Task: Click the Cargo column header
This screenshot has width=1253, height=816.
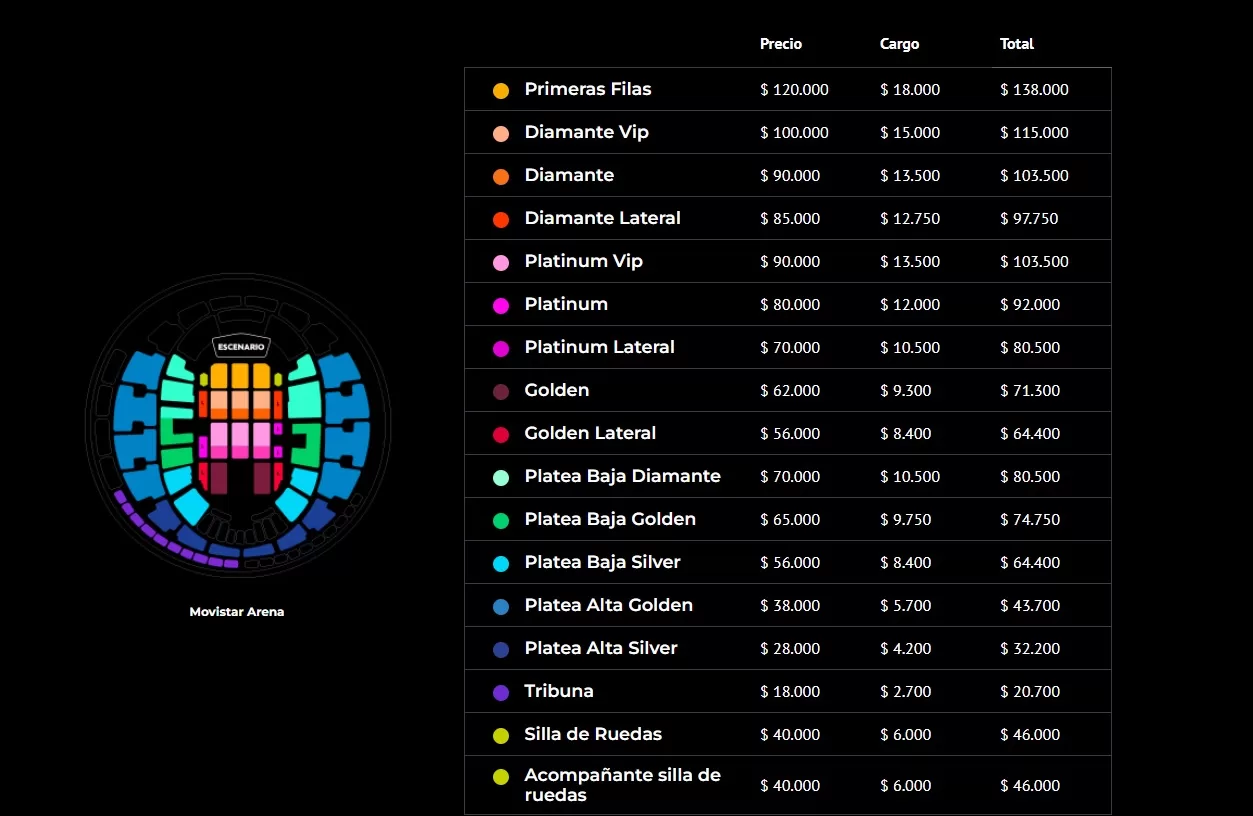Action: pyautogui.click(x=899, y=44)
